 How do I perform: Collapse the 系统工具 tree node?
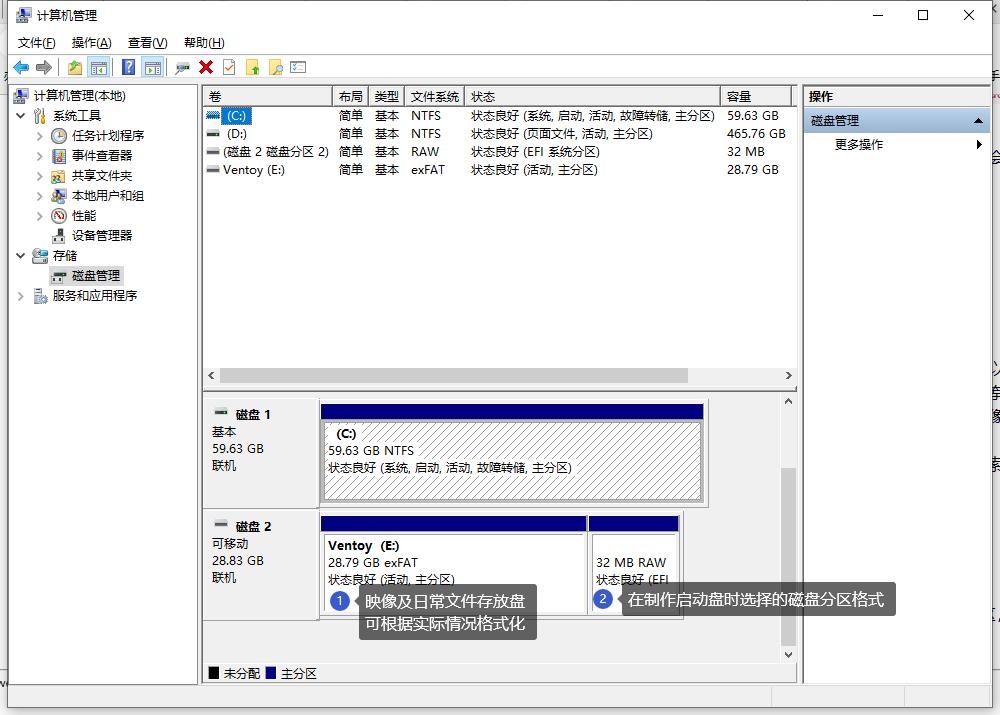point(21,116)
